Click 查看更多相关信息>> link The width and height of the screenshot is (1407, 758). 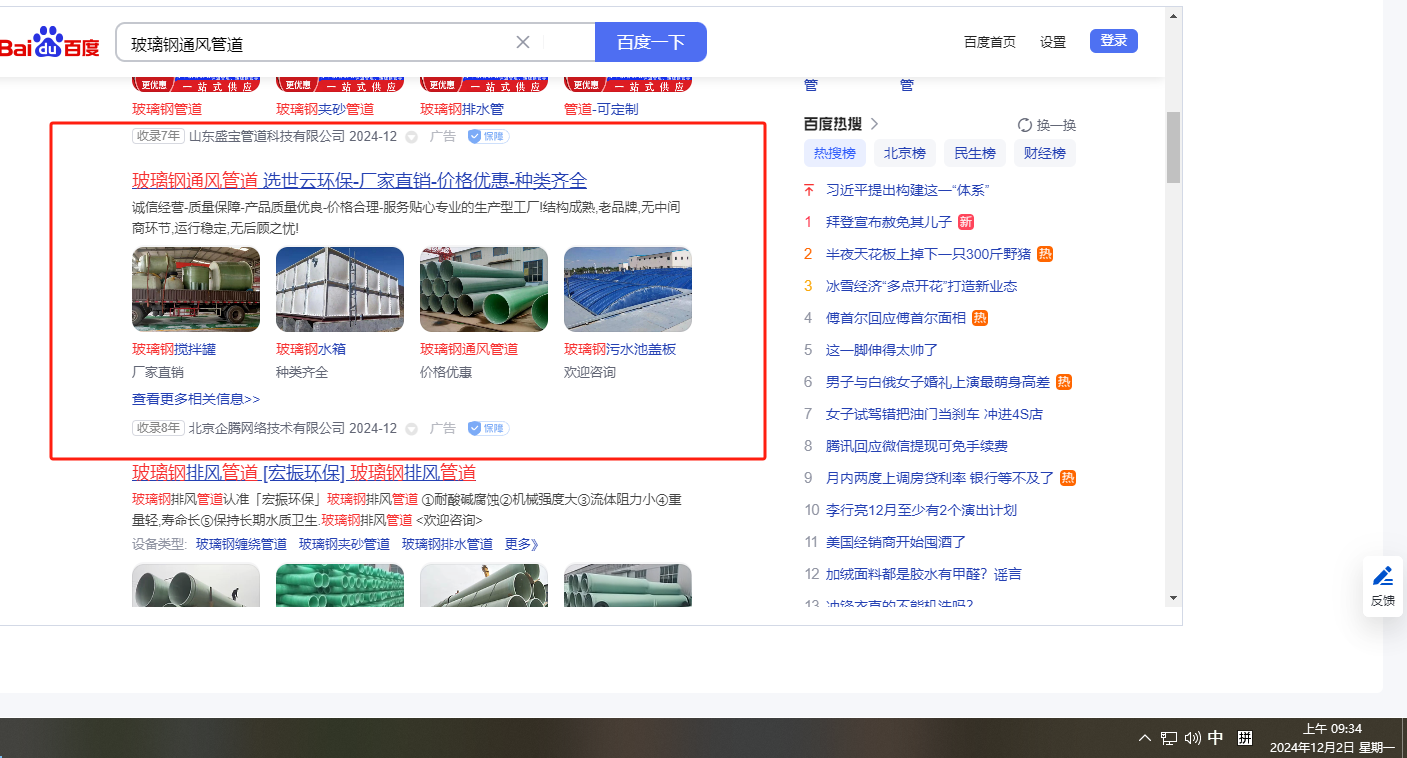tap(196, 398)
